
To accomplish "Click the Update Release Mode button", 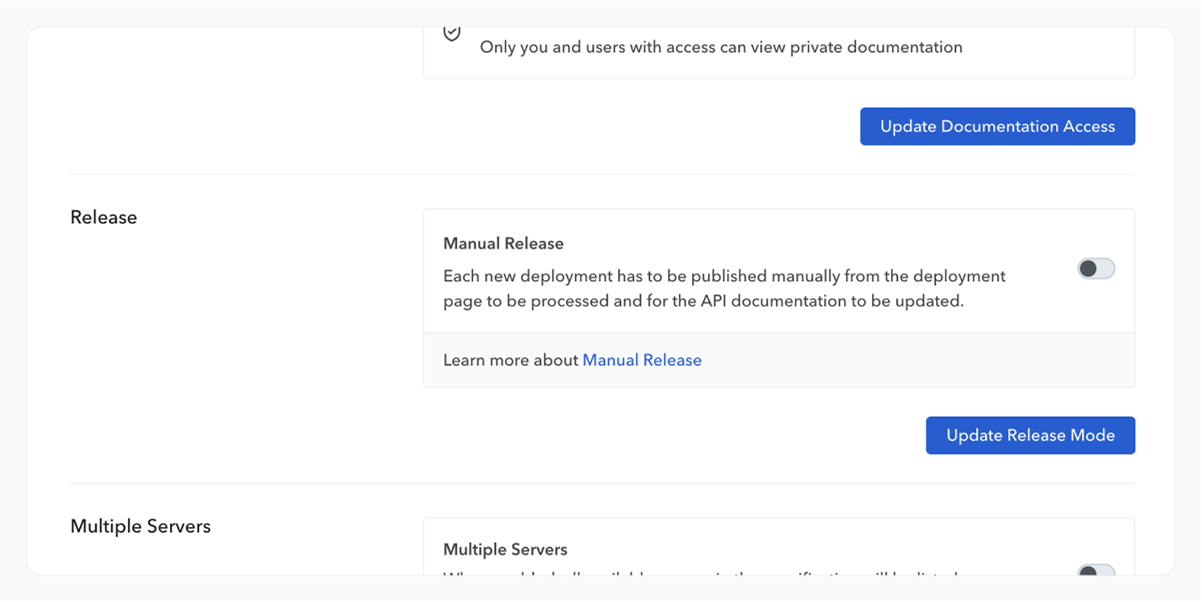I will pos(1030,436).
